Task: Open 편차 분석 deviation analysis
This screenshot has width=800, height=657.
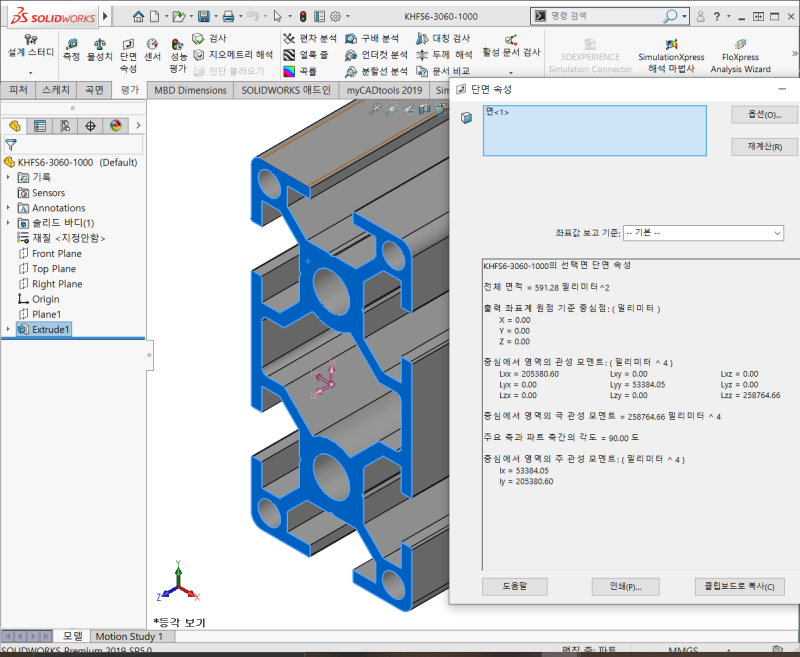Action: point(310,38)
